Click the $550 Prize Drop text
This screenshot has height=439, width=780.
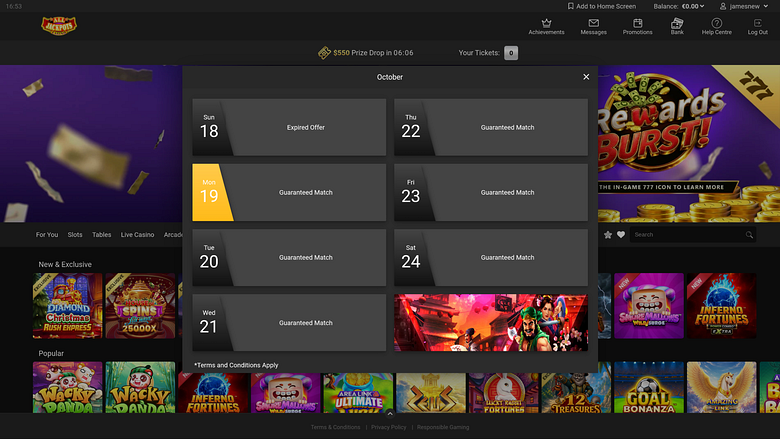point(373,53)
